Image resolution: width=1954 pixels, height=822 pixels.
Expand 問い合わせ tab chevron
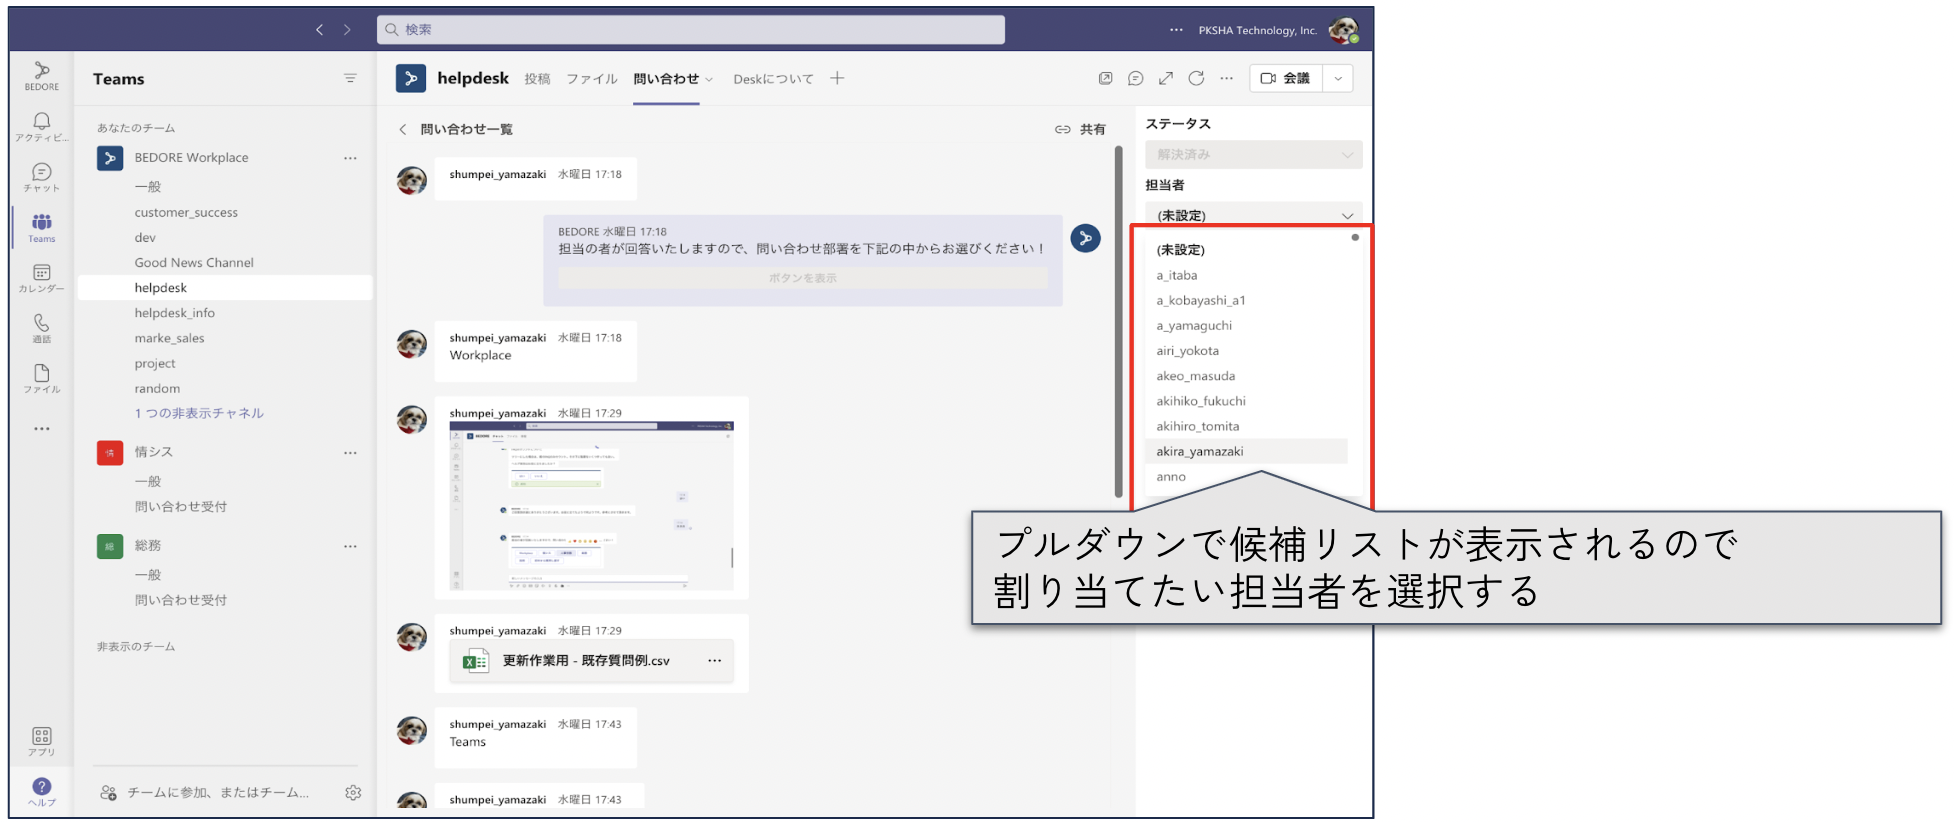[709, 79]
